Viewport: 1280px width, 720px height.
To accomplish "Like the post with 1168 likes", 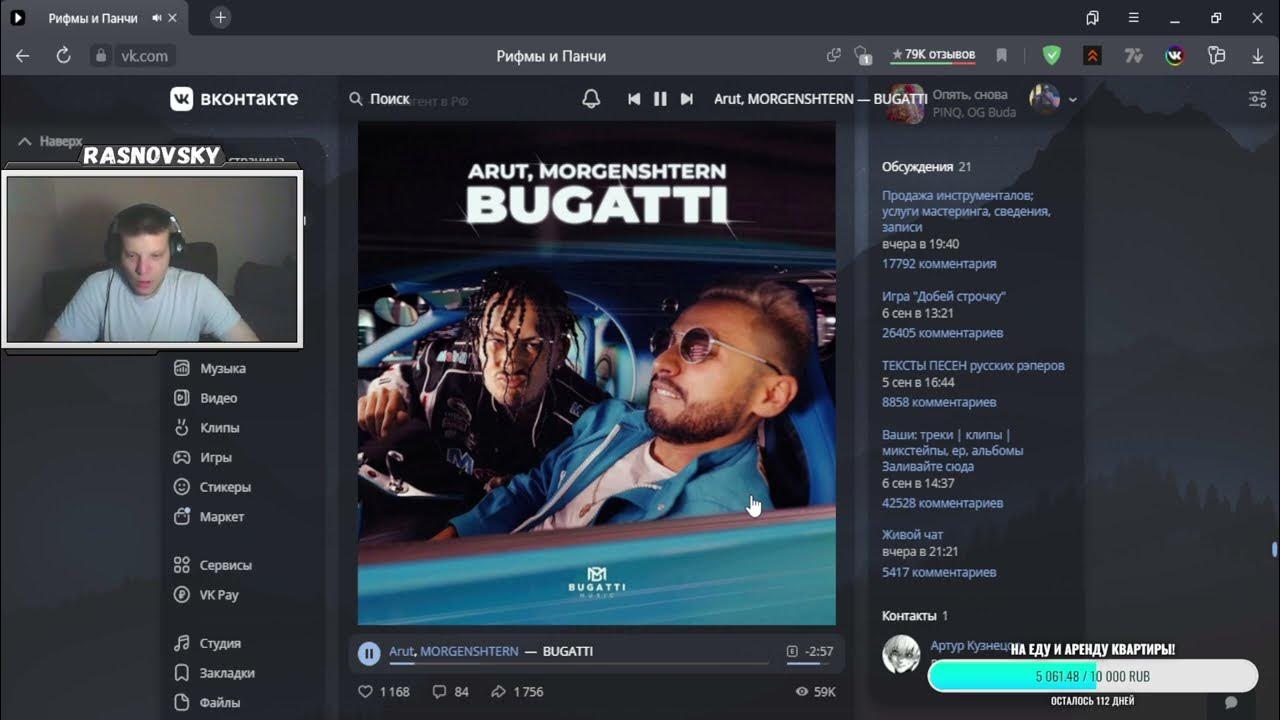I will point(384,691).
